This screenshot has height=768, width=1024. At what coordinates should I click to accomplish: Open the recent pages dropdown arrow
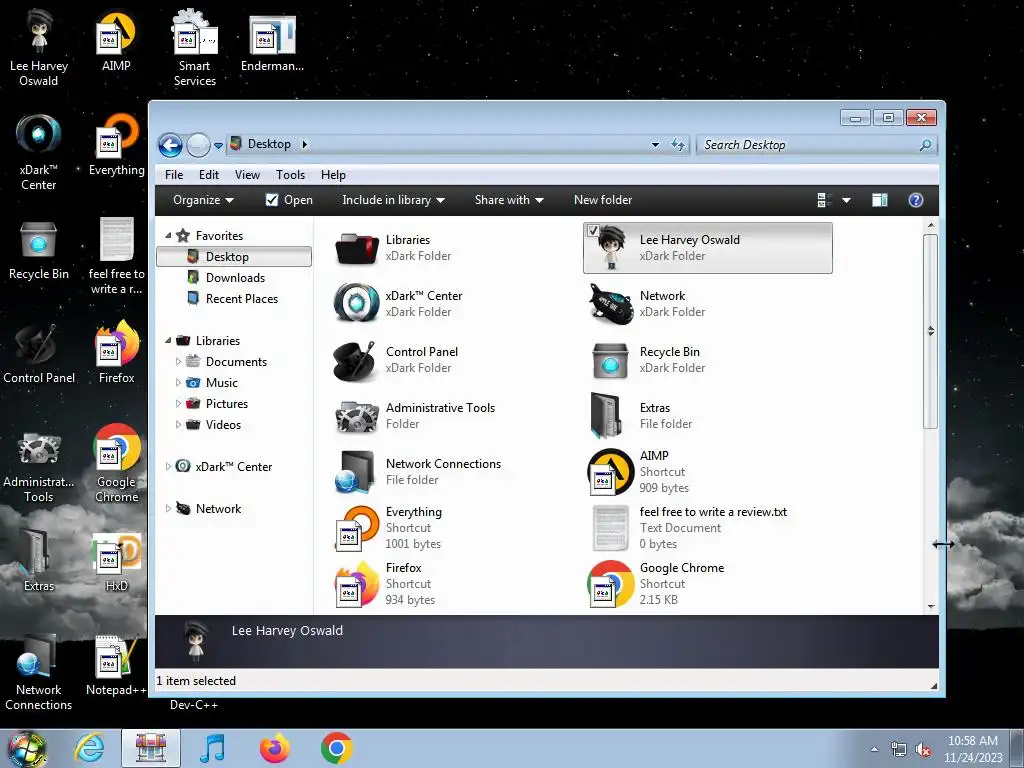point(218,146)
